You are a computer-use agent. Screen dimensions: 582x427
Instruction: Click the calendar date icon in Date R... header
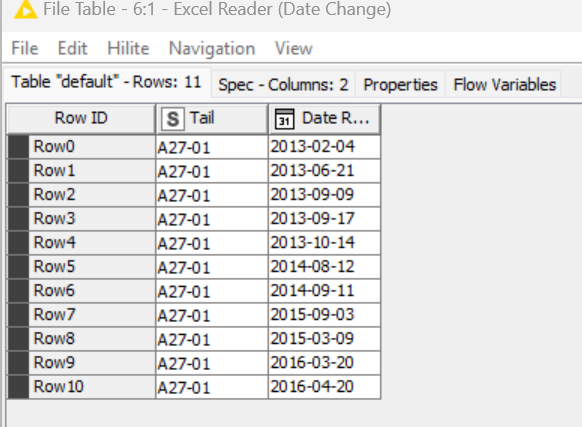285,119
